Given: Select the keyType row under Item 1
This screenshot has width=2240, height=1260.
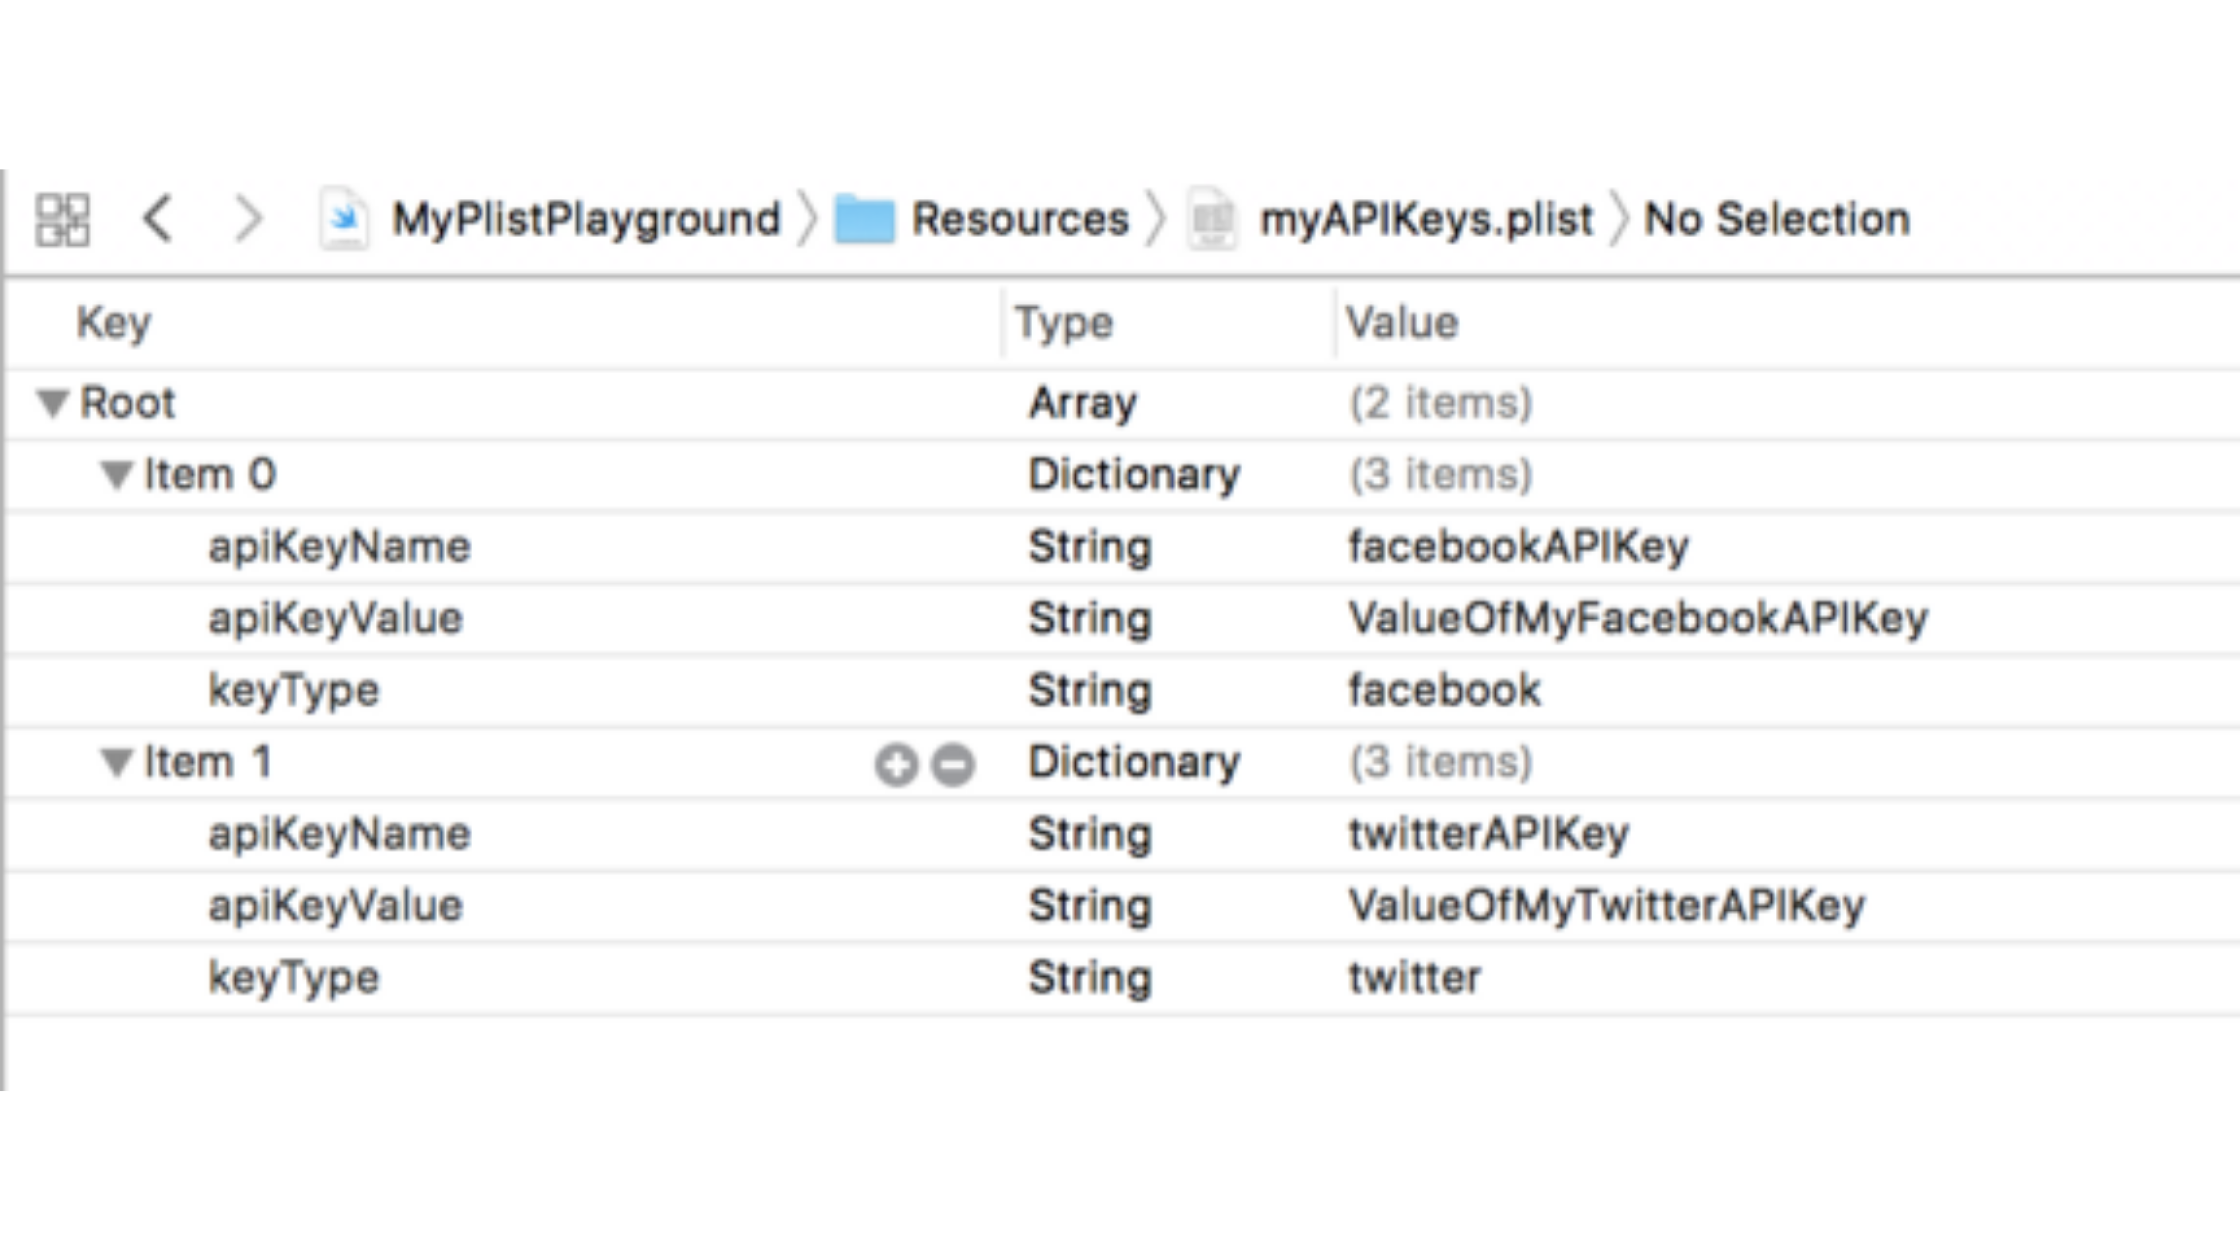Looking at the screenshot, I should [294, 978].
